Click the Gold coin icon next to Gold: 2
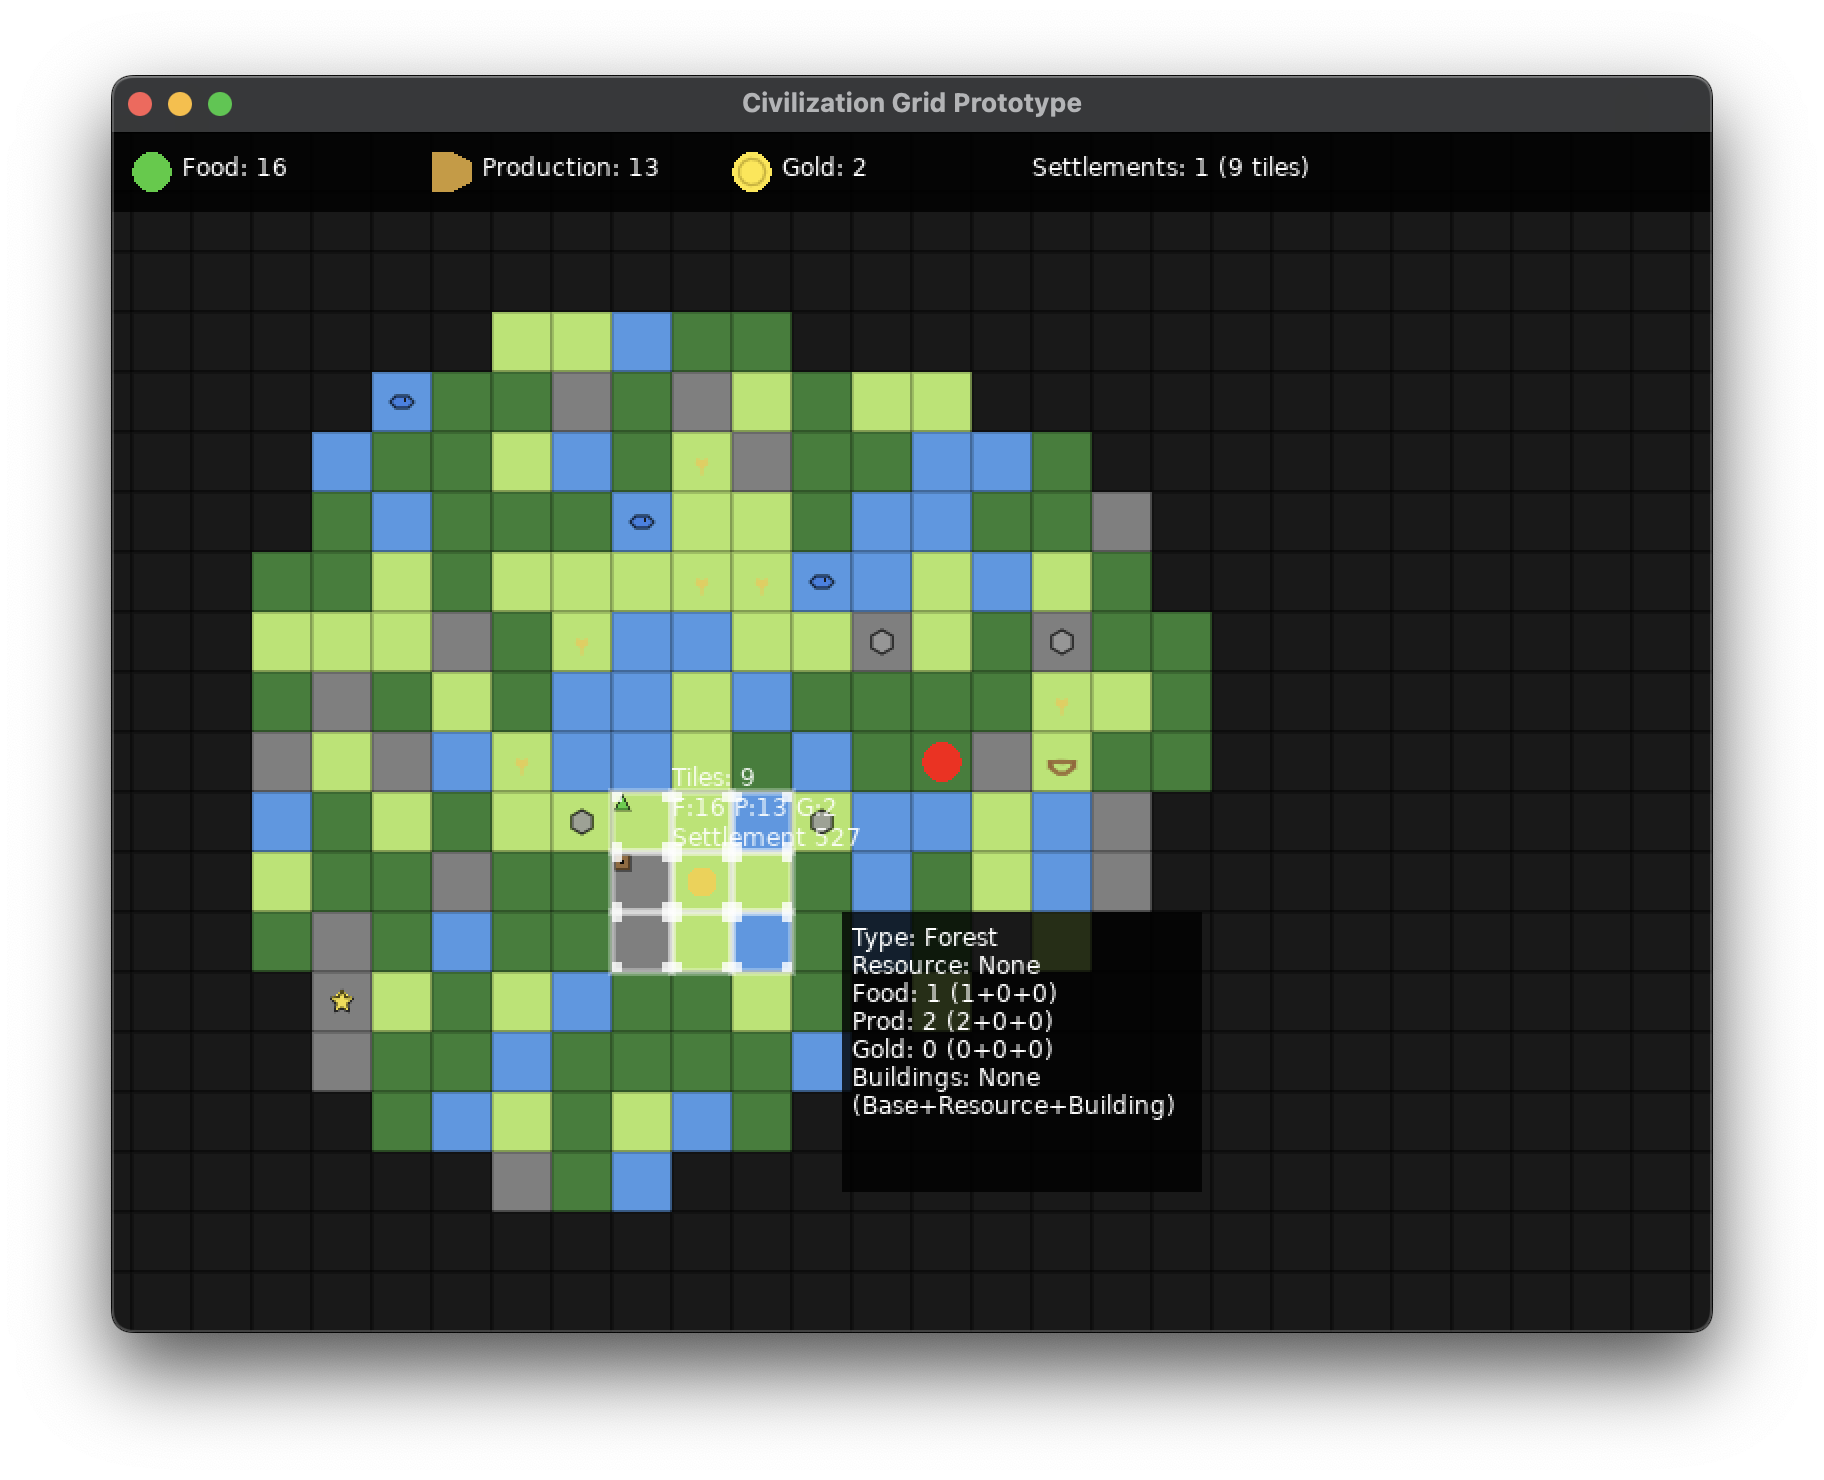The height and width of the screenshot is (1480, 1824). [x=752, y=168]
